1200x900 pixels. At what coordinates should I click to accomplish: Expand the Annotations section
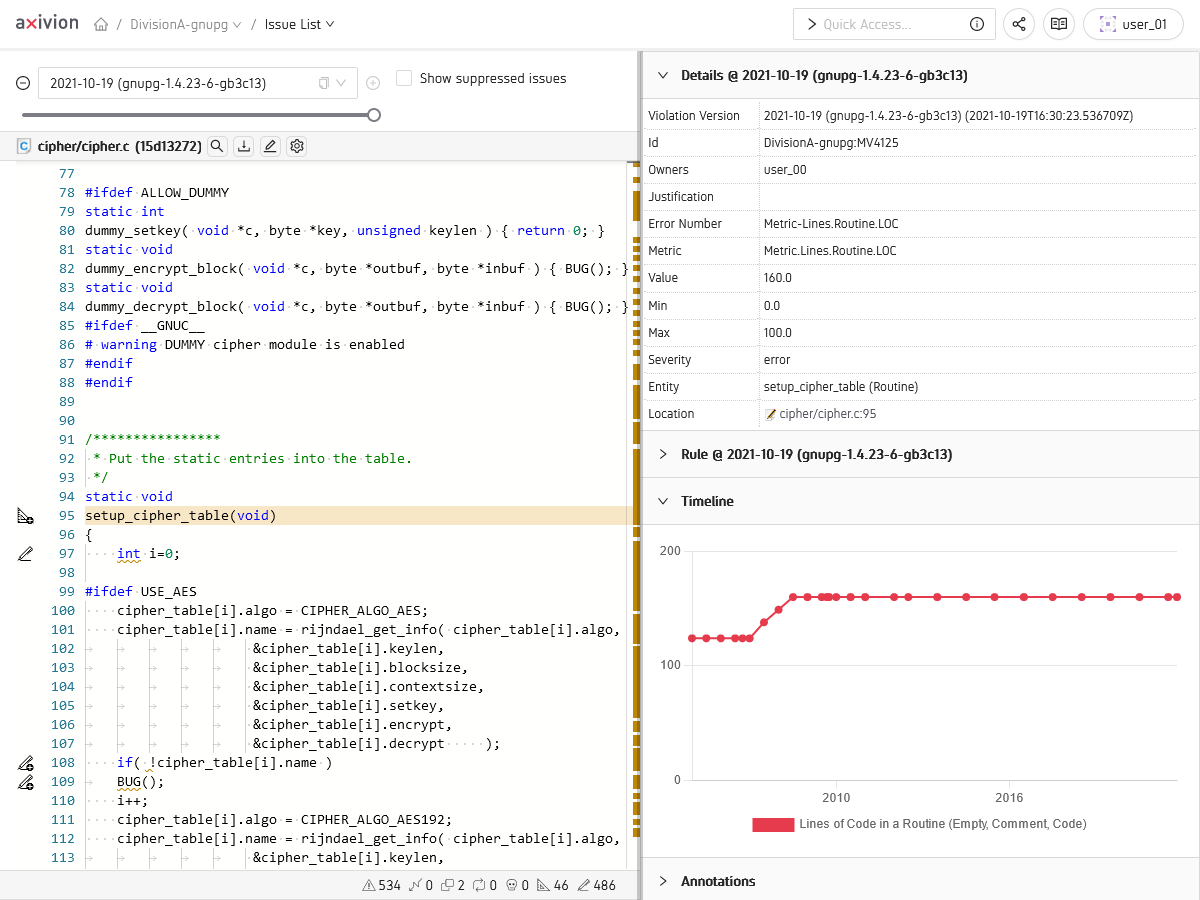coord(662,881)
